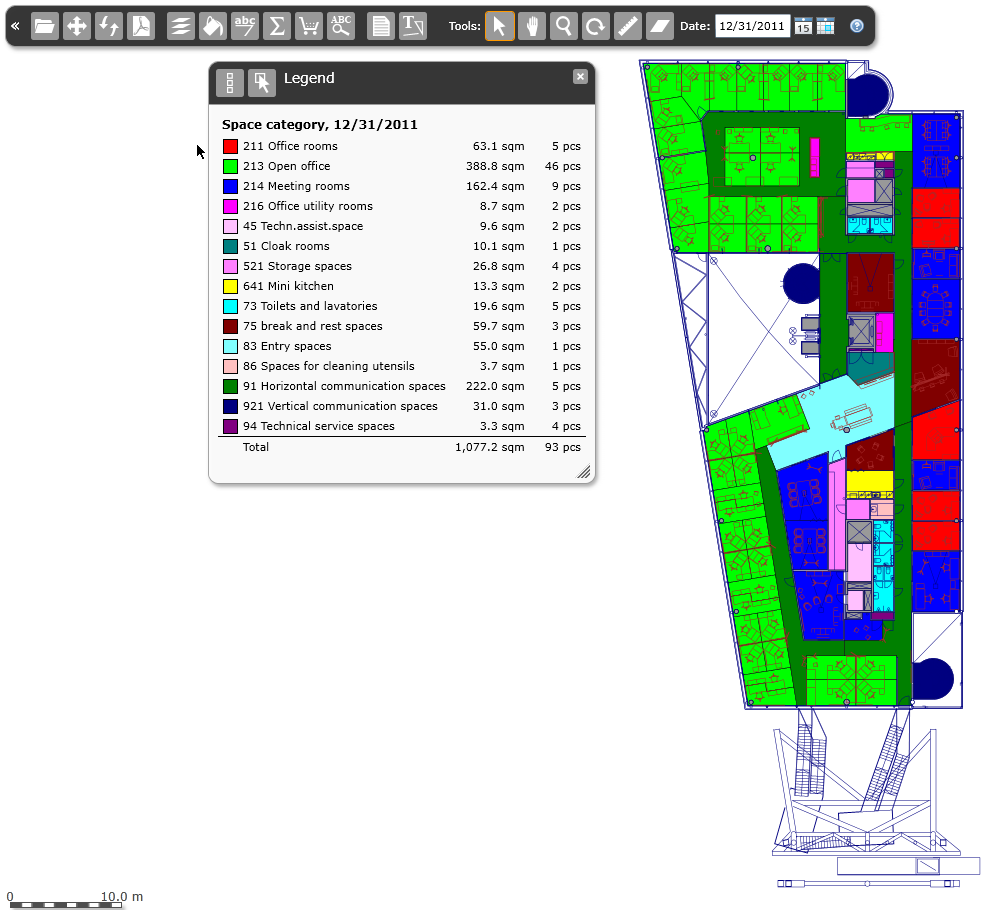Click the paint bucket fill icon
Viewport: 990px width, 910px height.
[x=213, y=26]
